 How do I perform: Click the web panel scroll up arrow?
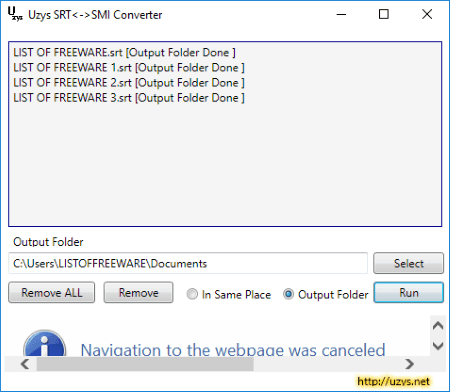(438, 326)
